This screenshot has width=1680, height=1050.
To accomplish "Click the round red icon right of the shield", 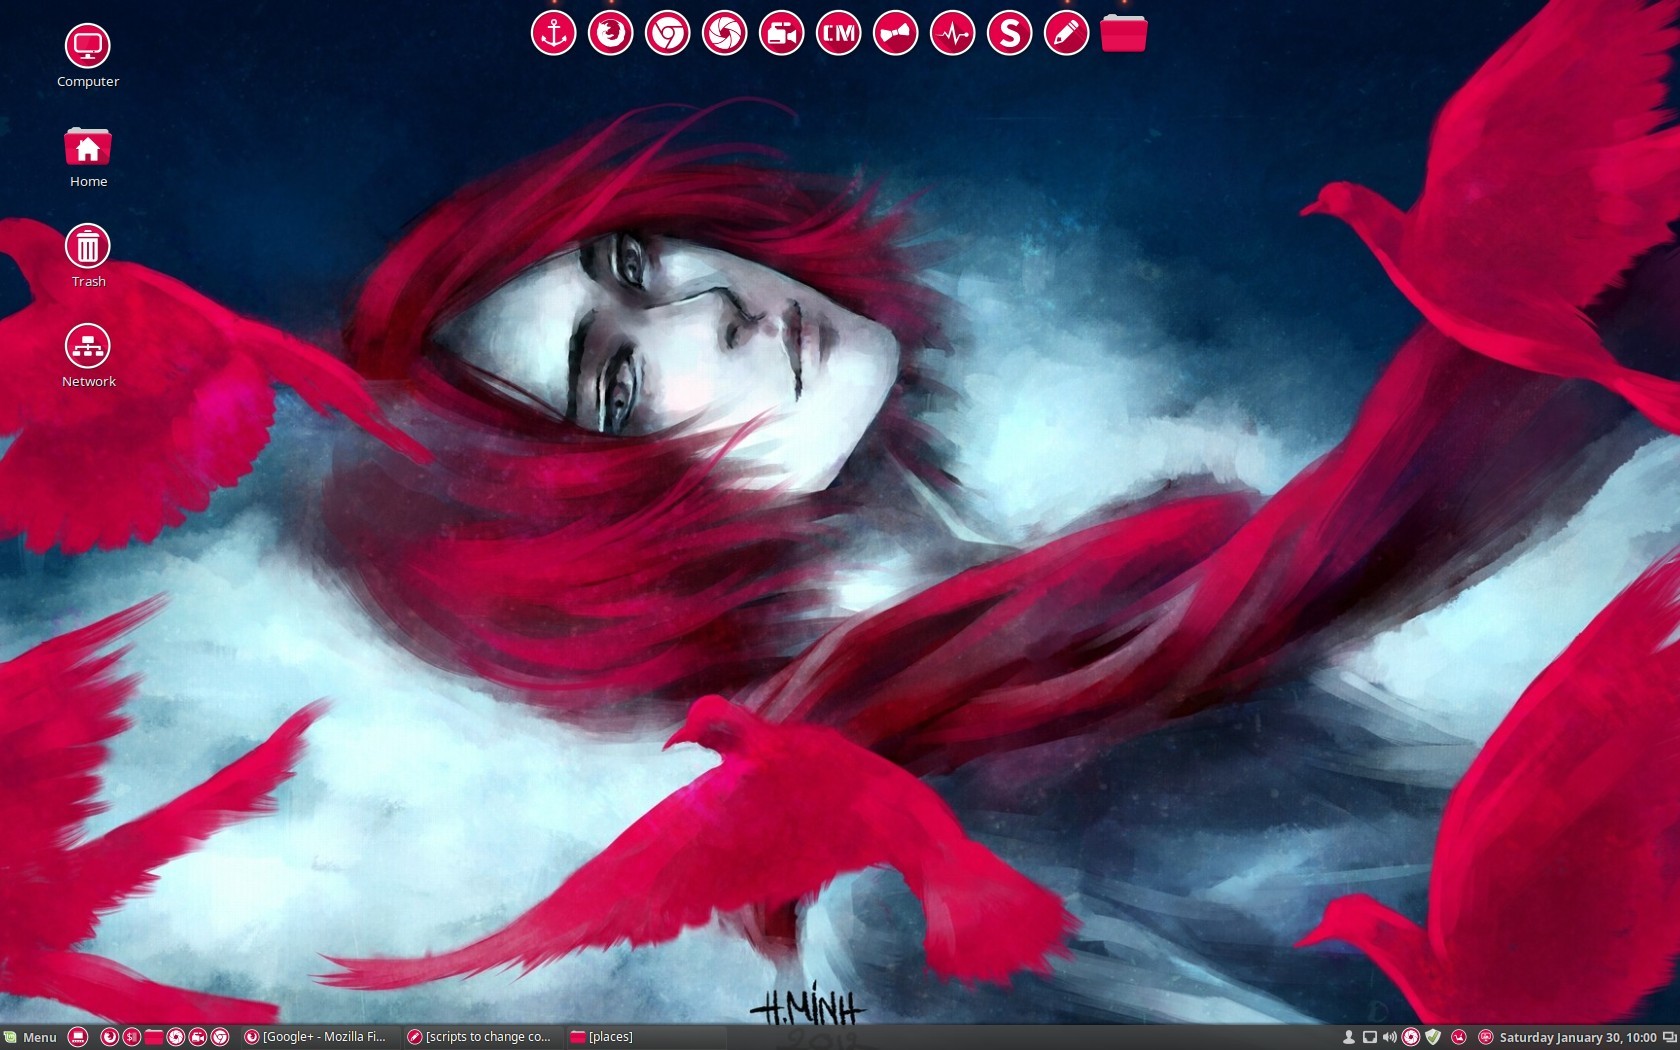I will click(x=1459, y=1037).
